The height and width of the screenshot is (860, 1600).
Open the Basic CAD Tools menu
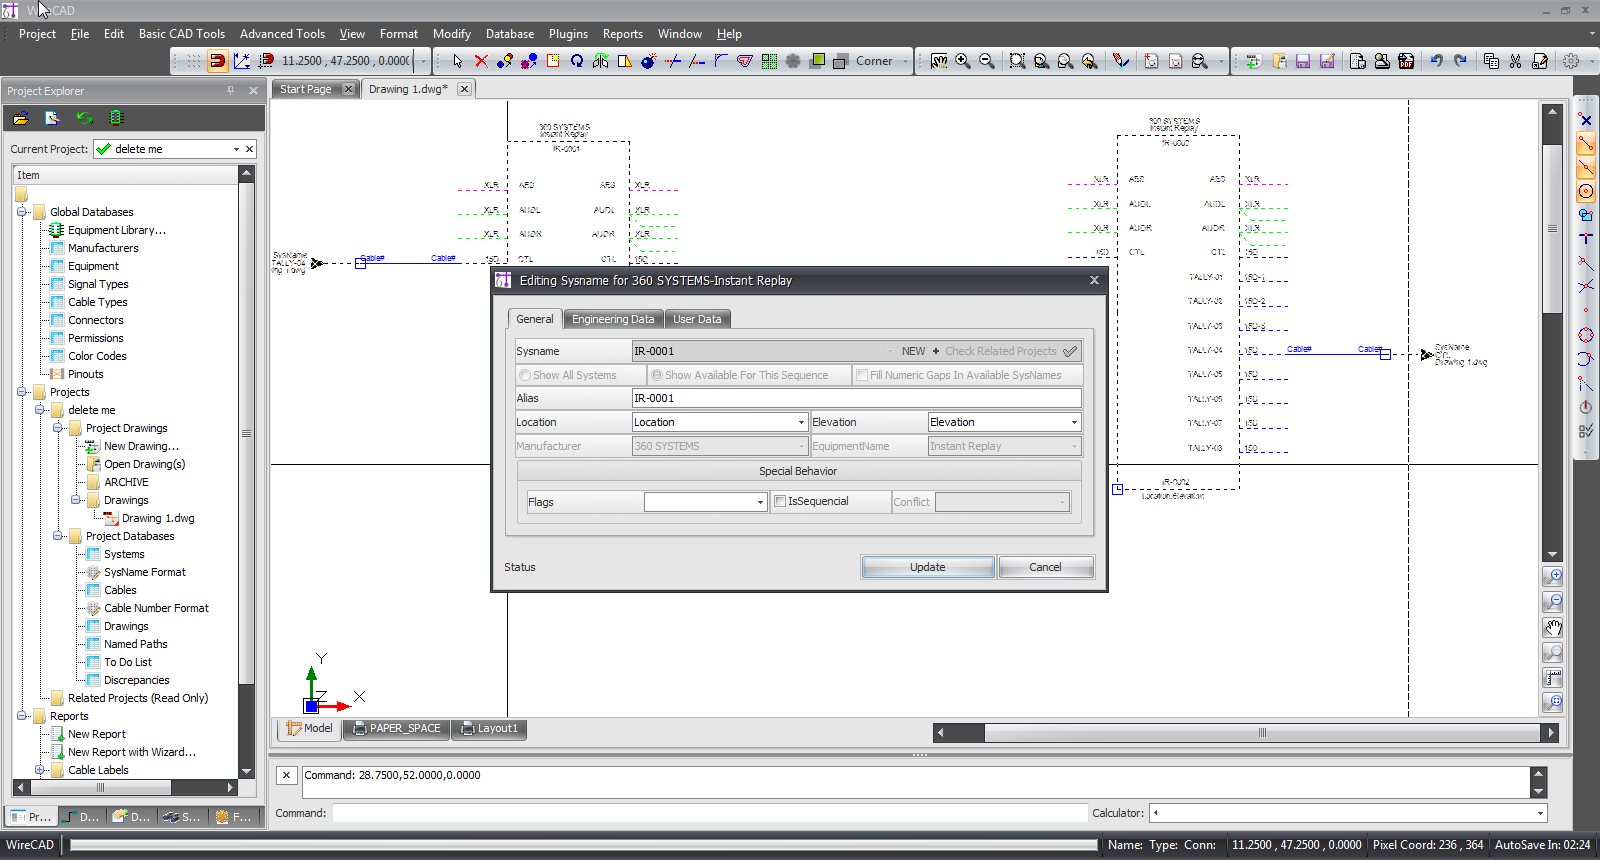pyautogui.click(x=182, y=34)
